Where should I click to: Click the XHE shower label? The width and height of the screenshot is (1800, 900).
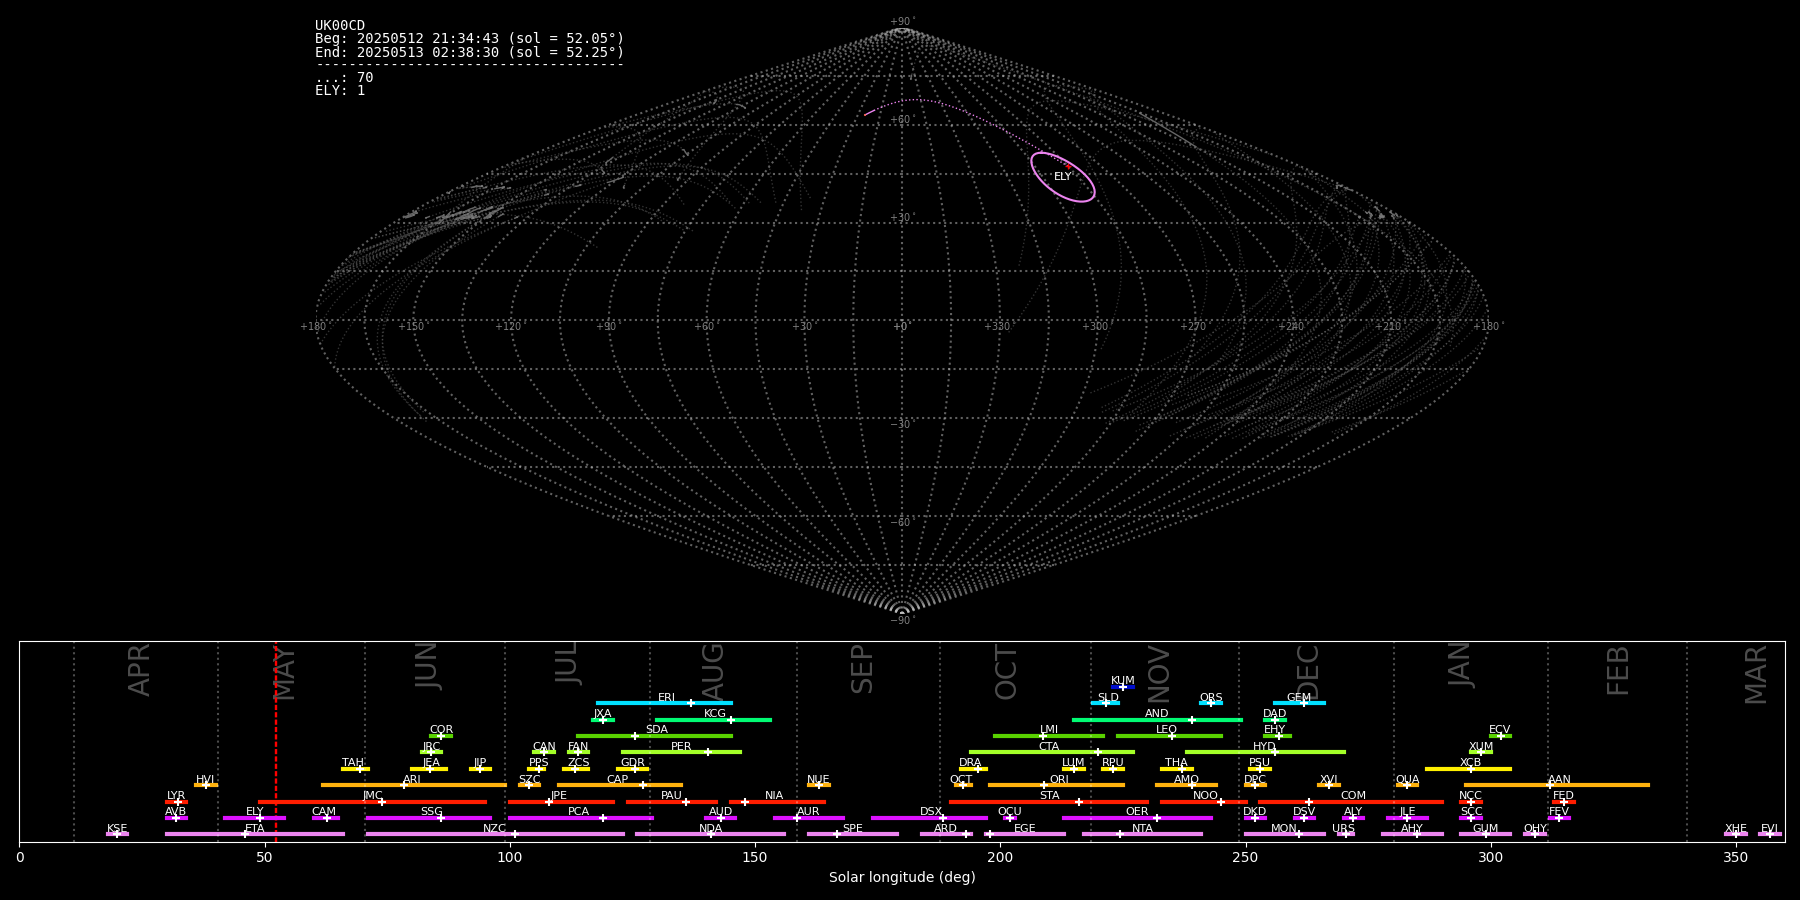1736,829
